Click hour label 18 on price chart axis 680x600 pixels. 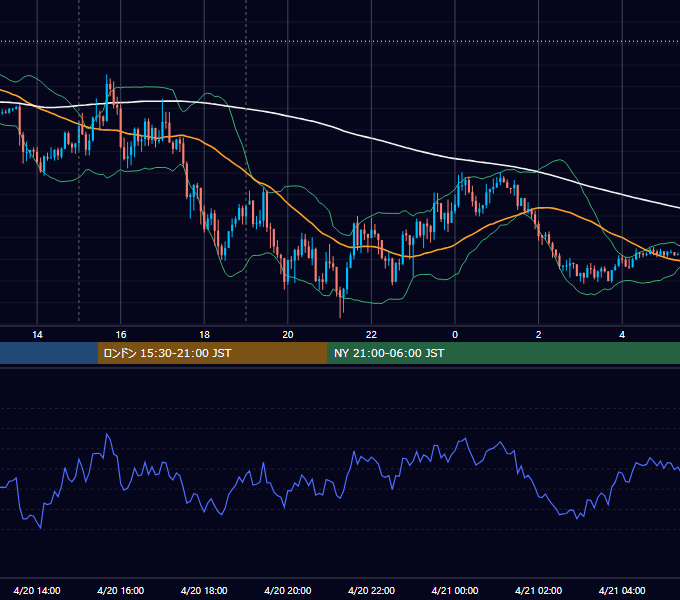[204, 335]
